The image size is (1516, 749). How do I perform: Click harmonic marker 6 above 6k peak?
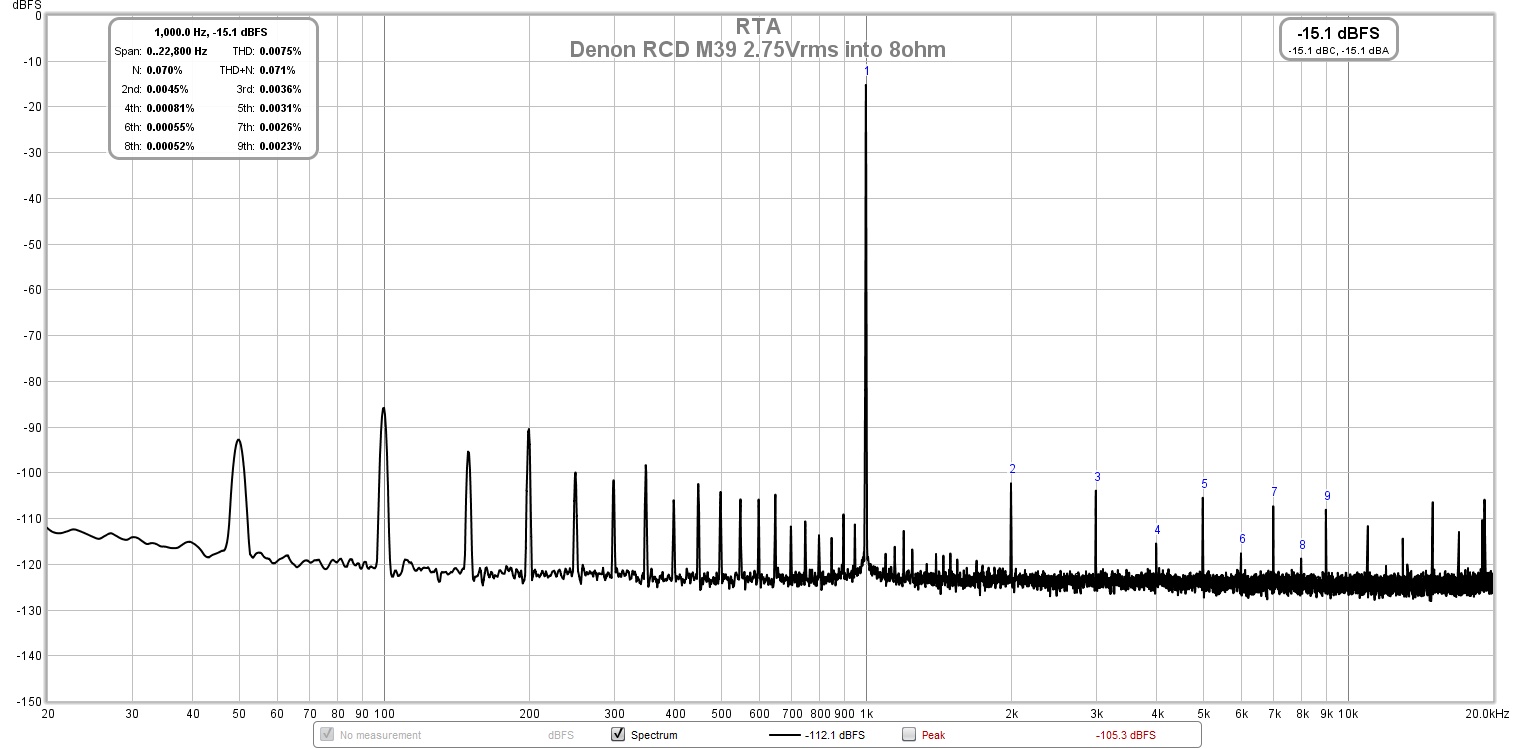(1242, 539)
